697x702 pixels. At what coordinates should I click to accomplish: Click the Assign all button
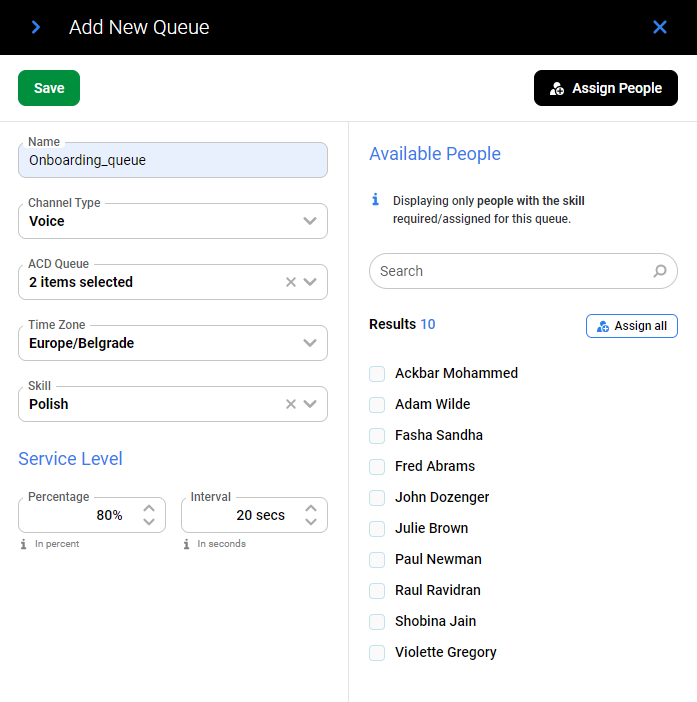coord(631,326)
